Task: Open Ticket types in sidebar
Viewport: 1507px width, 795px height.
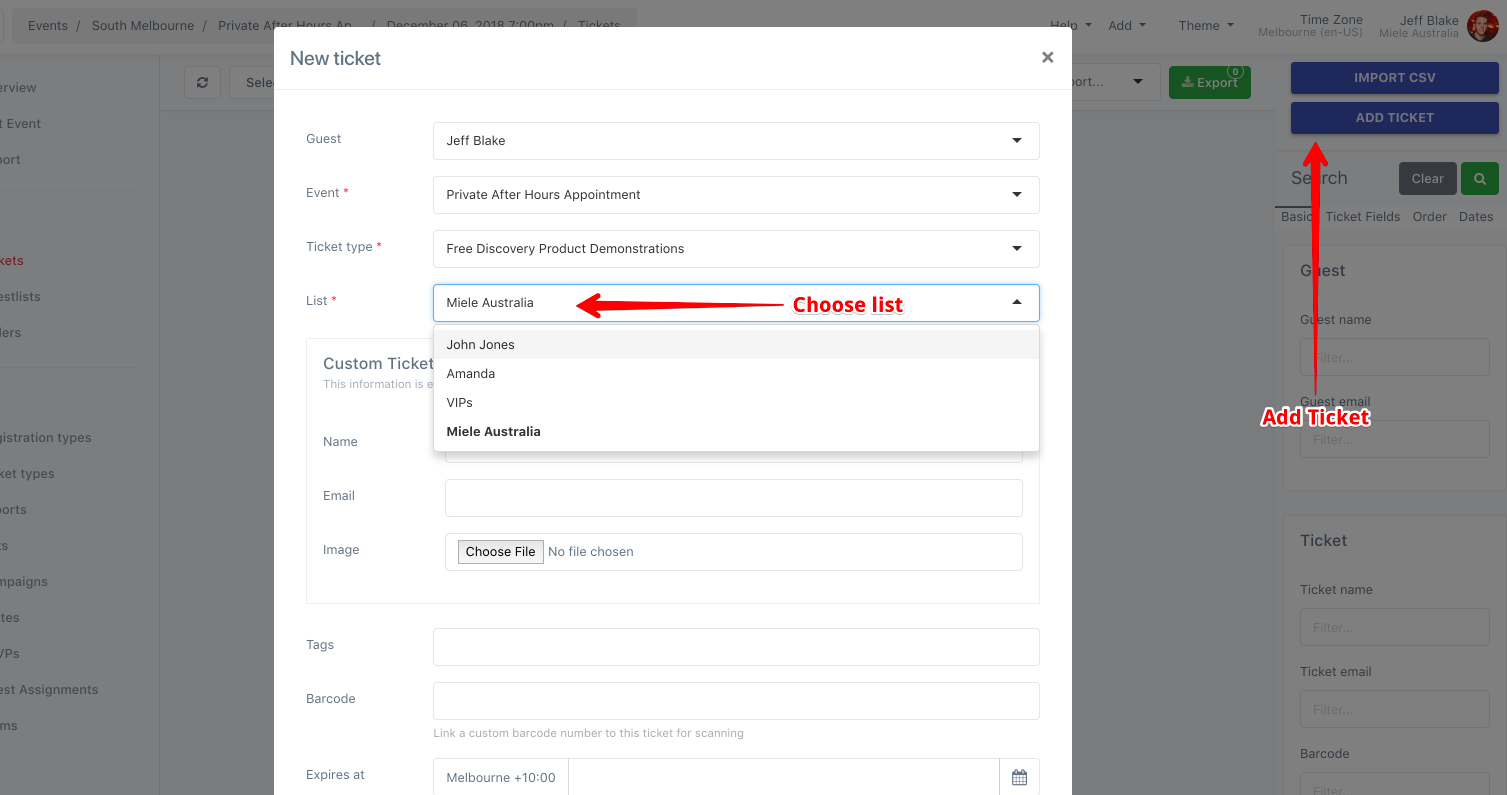Action: [x=28, y=473]
